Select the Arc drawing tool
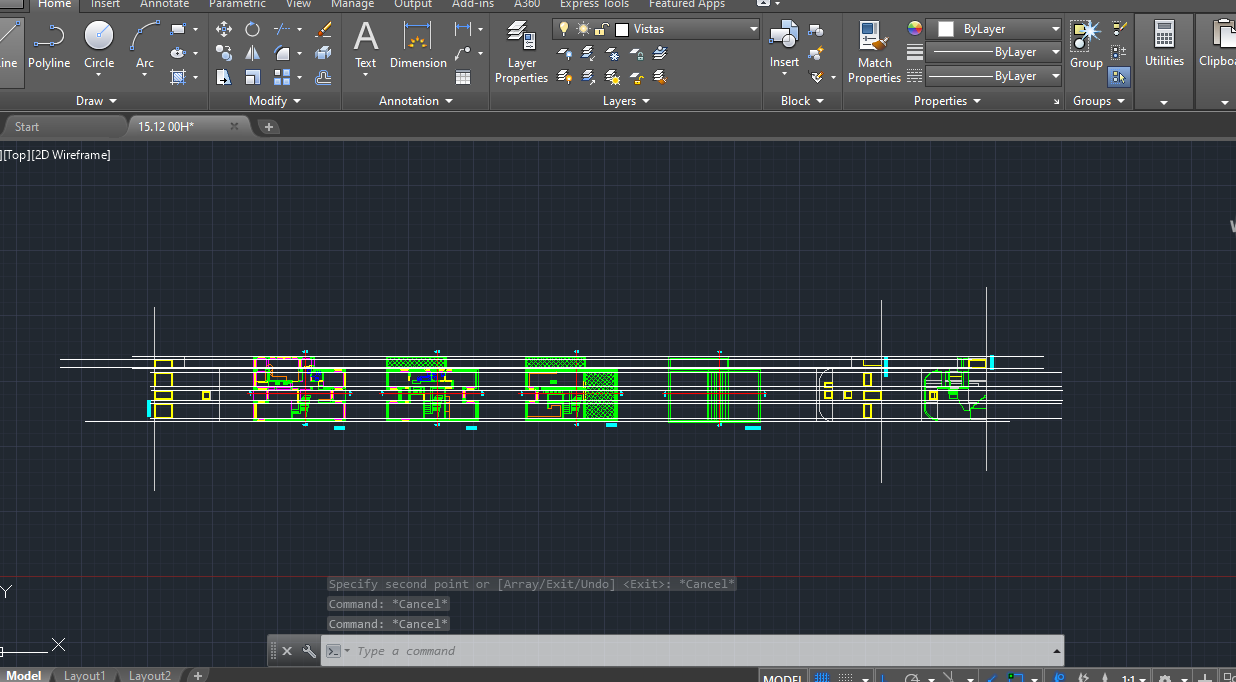 (x=145, y=46)
